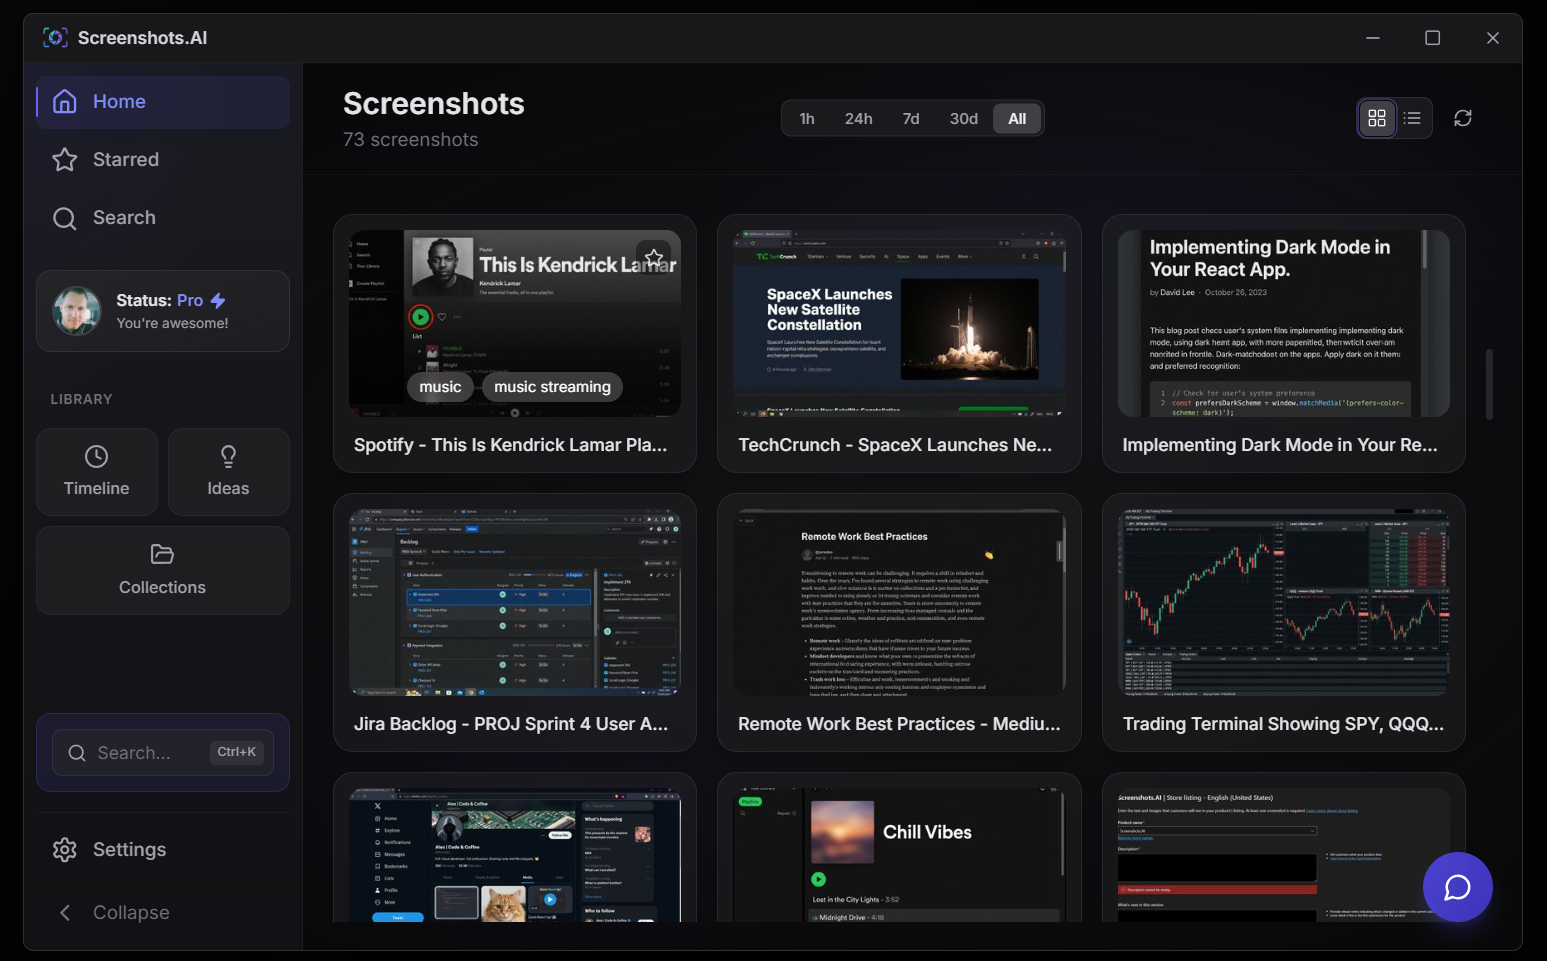The image size is (1547, 961).
Task: Filter screenshots to the last 1h
Action: [807, 118]
